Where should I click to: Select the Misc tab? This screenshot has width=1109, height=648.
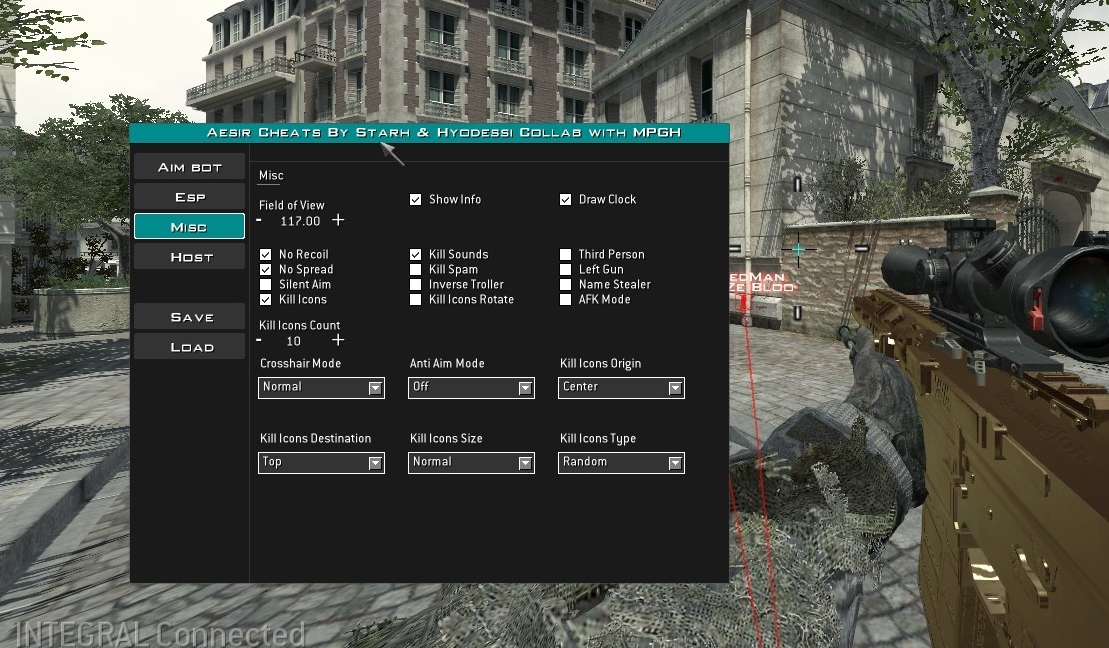point(190,226)
